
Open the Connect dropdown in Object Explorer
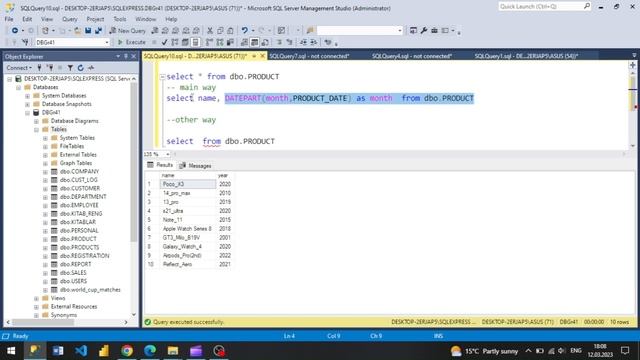click(19, 68)
